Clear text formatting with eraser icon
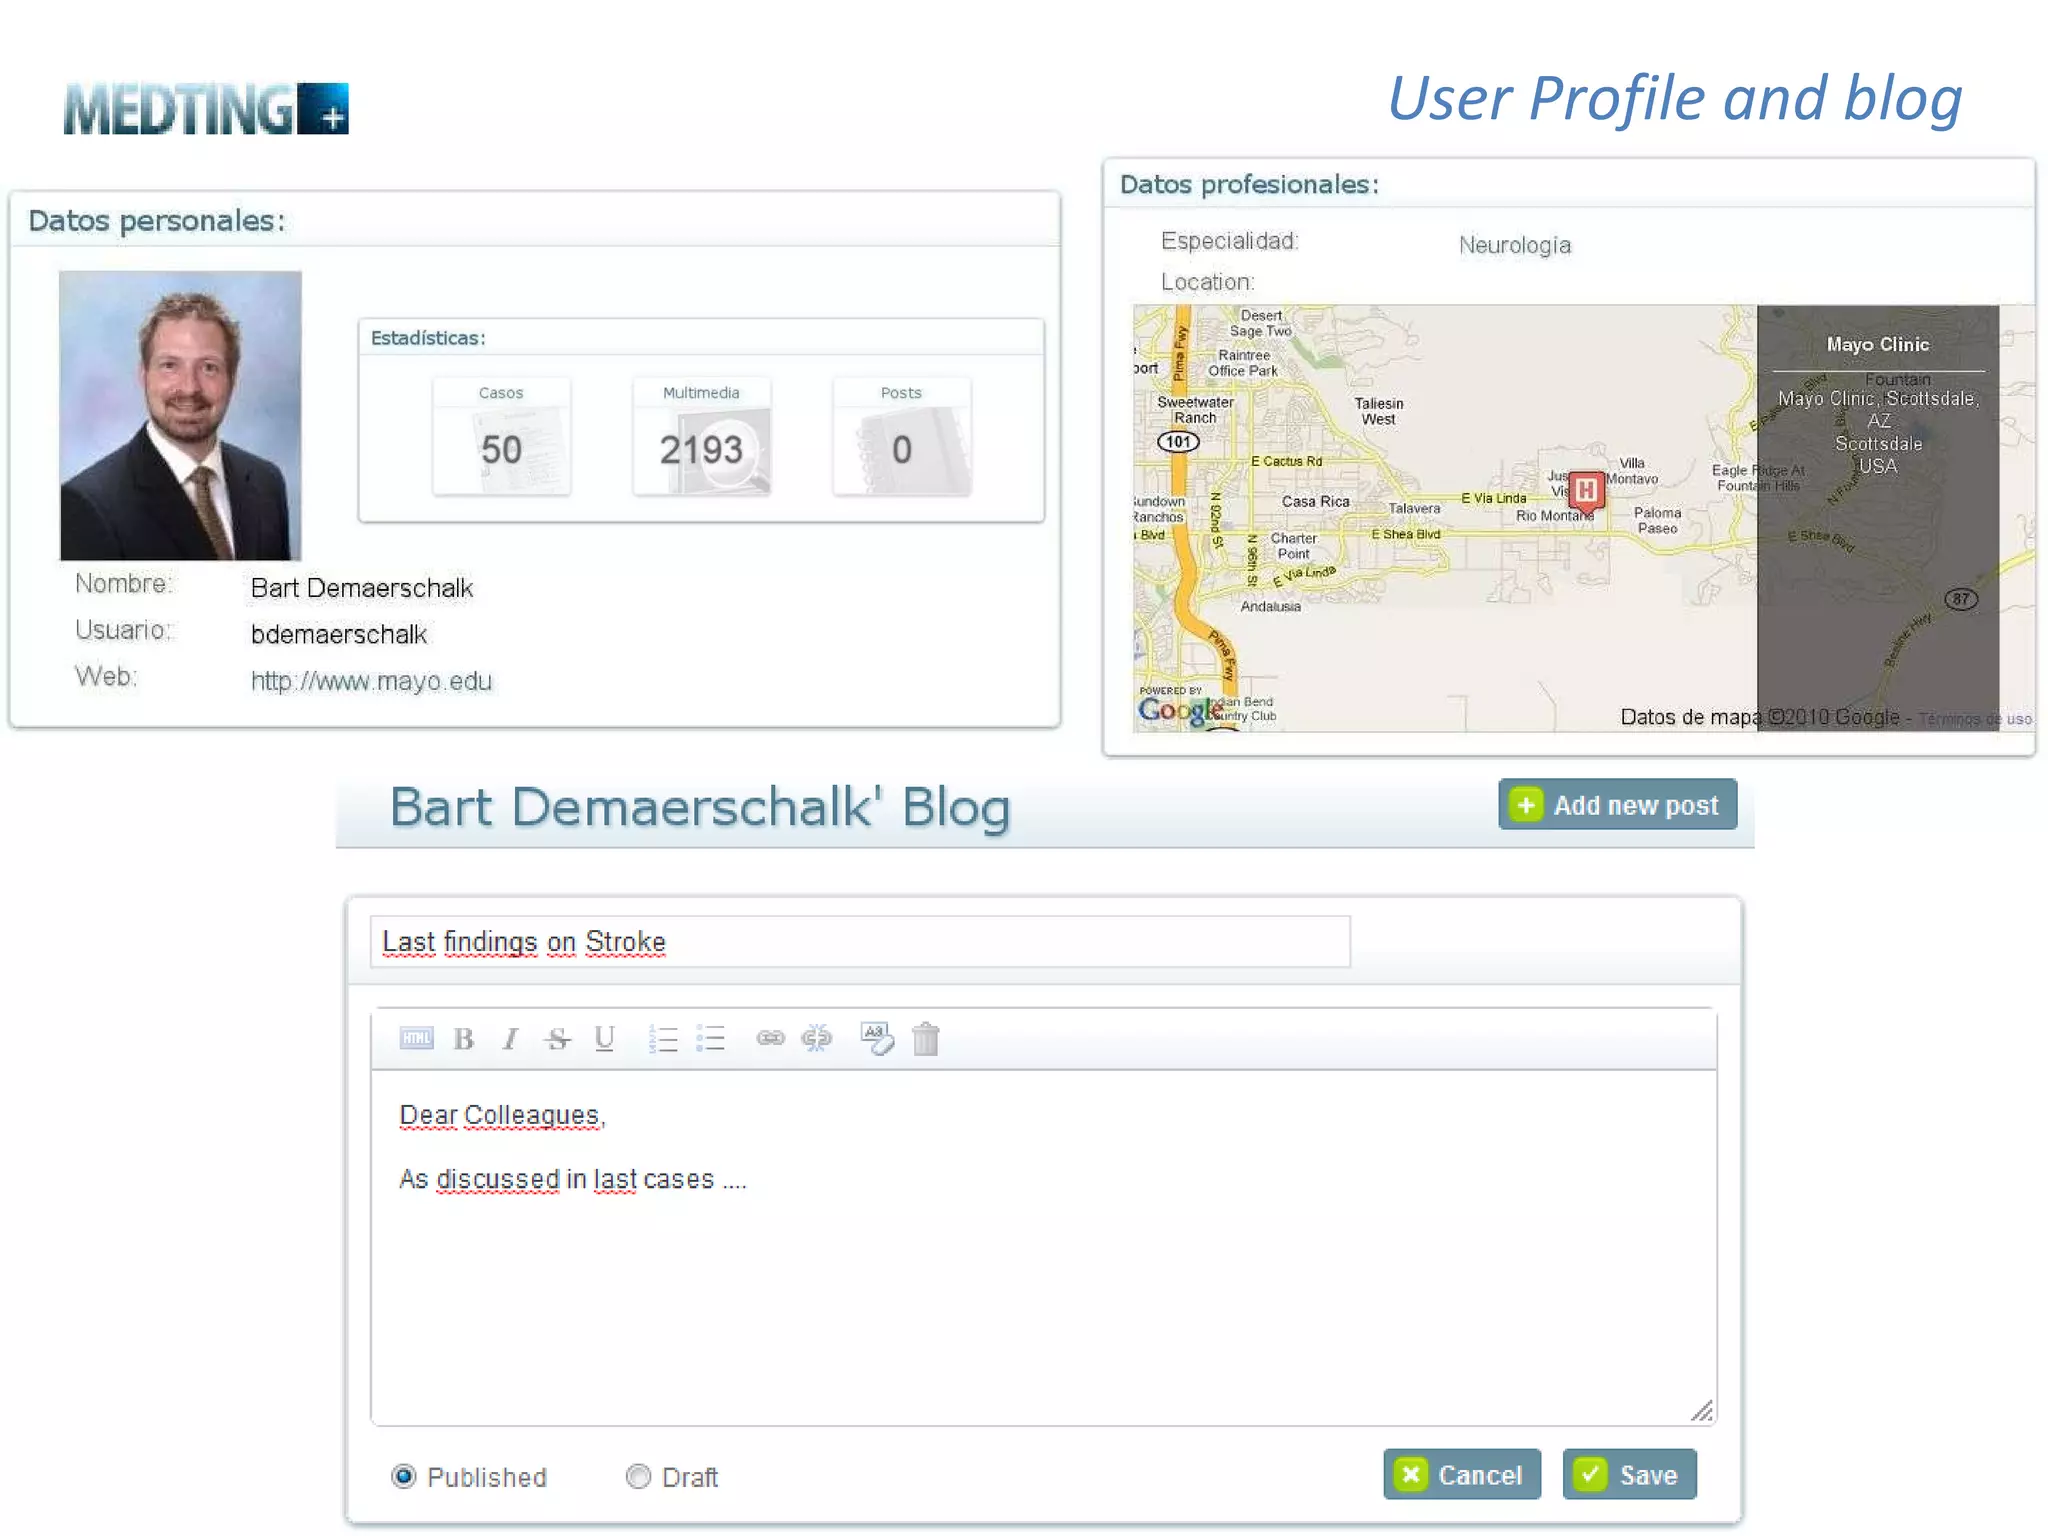 877,1038
